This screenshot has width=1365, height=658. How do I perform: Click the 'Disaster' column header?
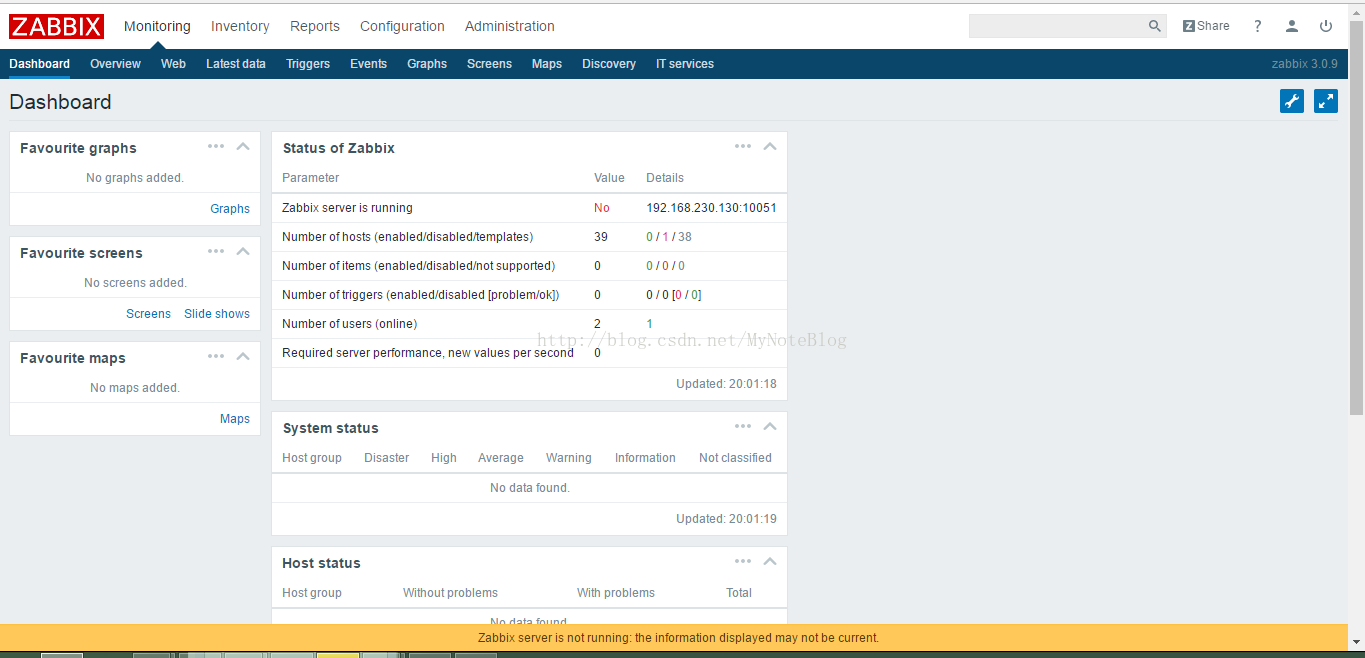click(386, 458)
